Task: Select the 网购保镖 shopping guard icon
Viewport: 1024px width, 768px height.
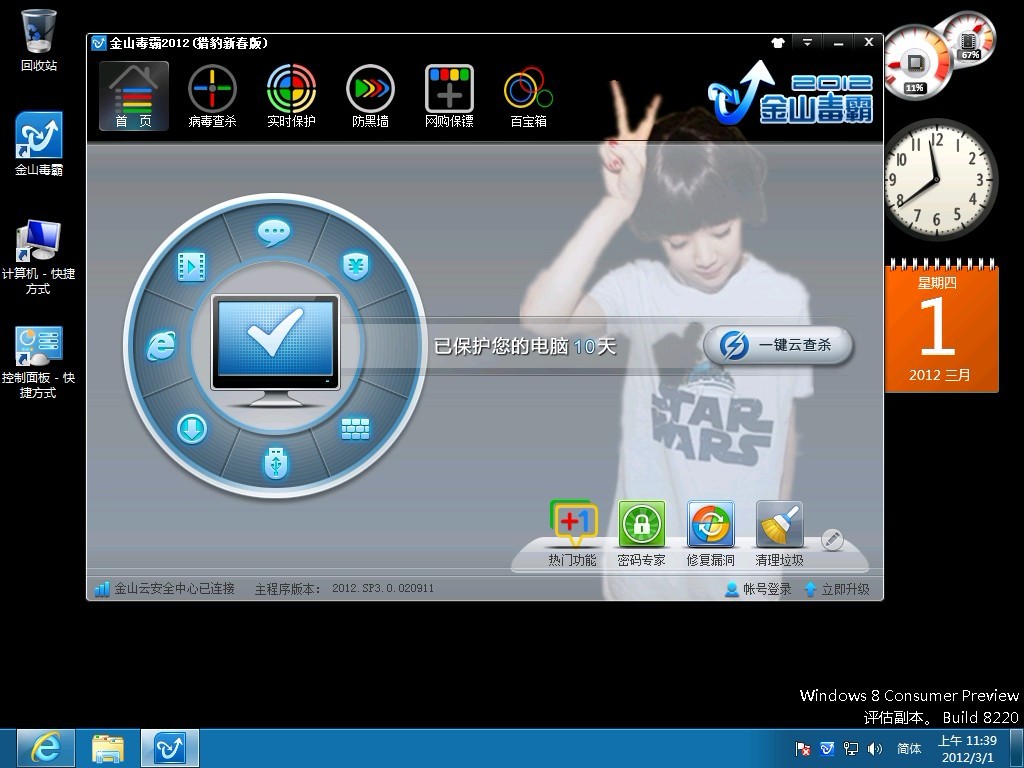Action: 449,97
